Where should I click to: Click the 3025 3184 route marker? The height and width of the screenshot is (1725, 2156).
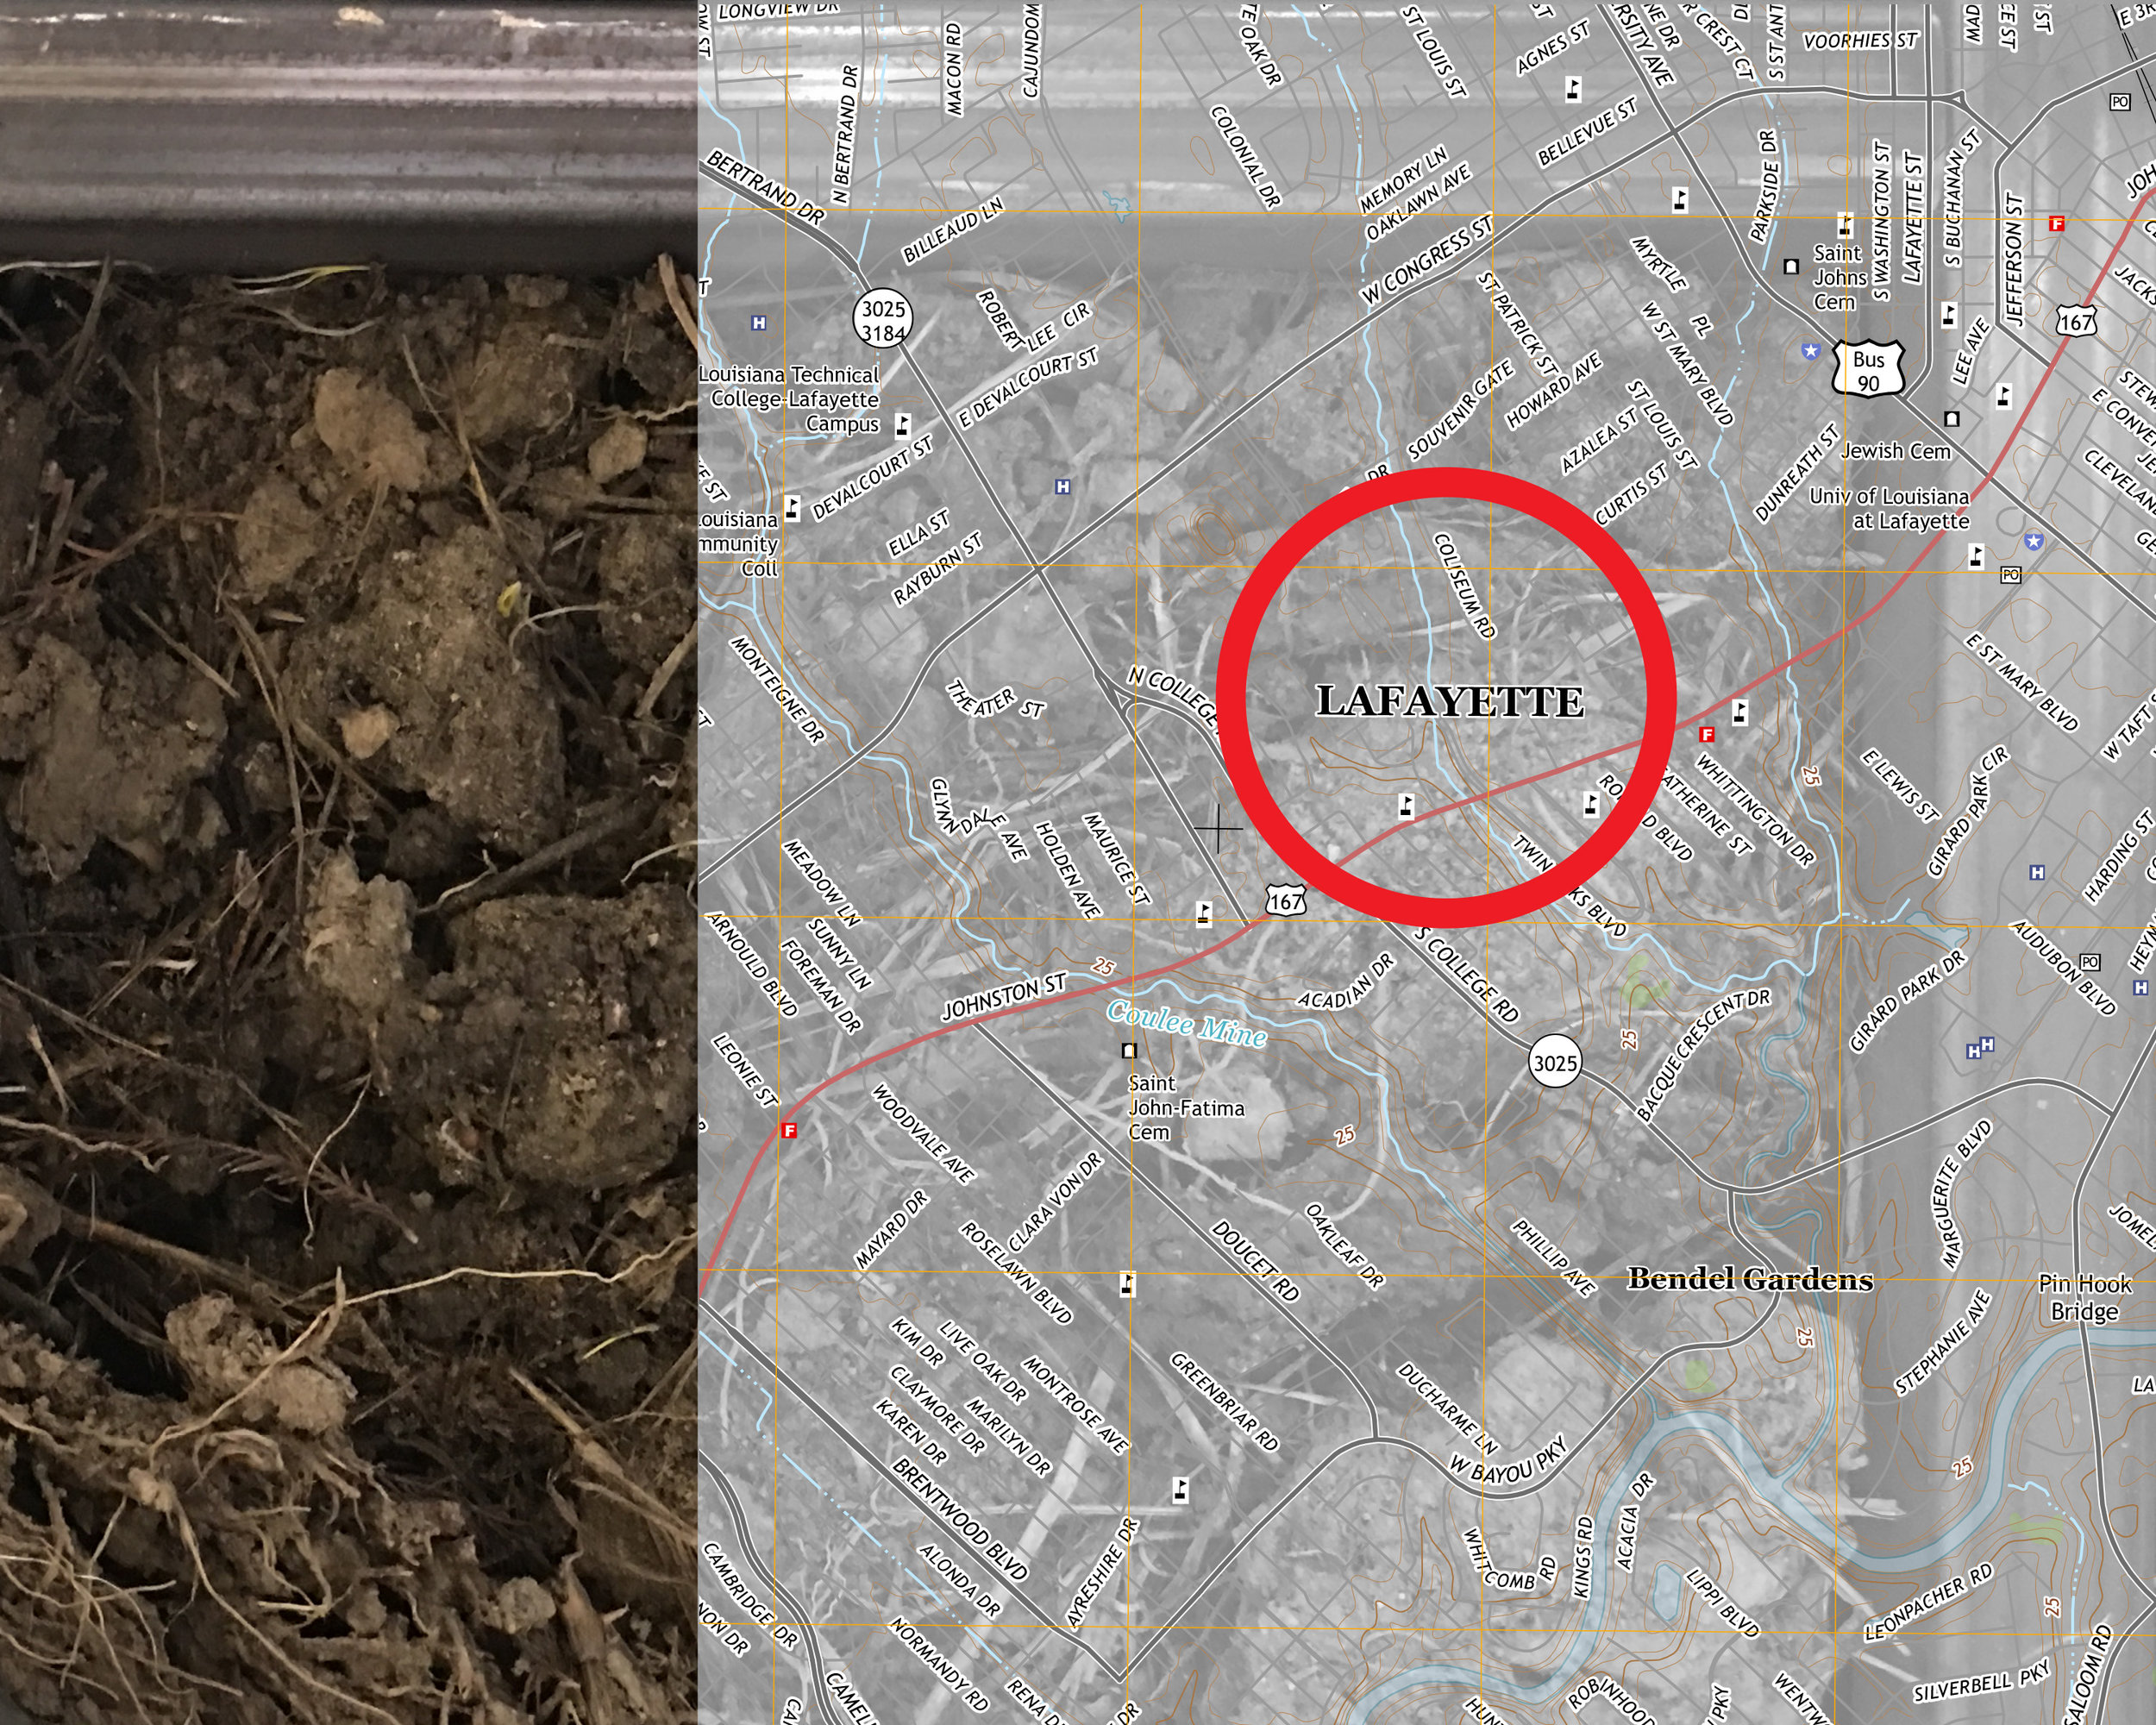coord(882,321)
